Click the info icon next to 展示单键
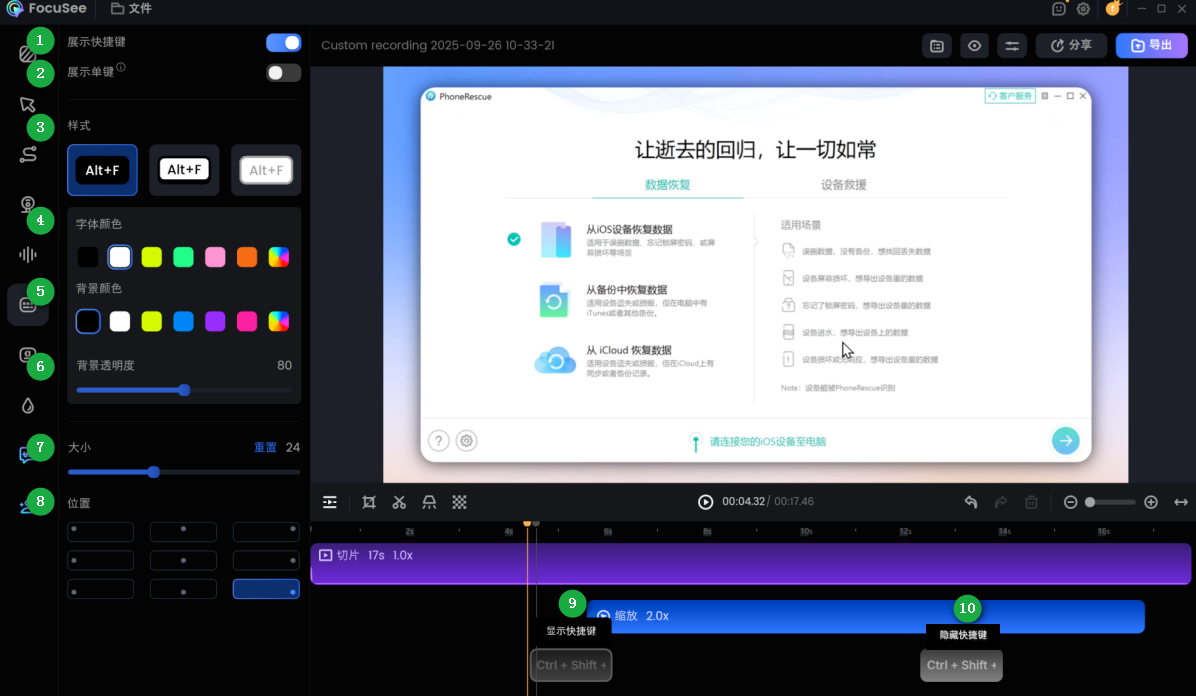Screen dimensions: 1196x696 click(121, 67)
